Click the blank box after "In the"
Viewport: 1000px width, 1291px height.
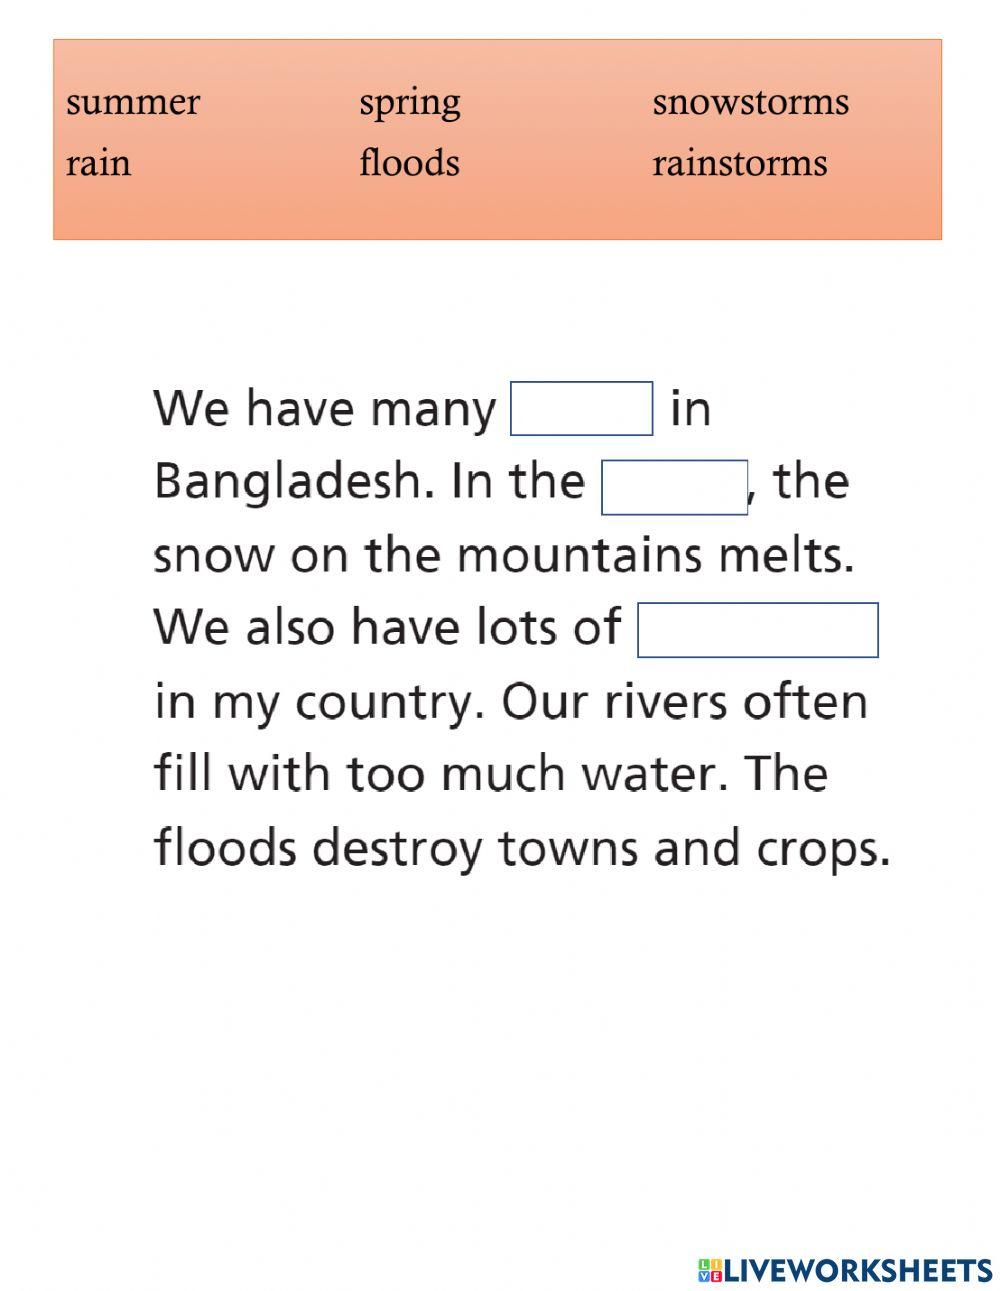coord(674,487)
